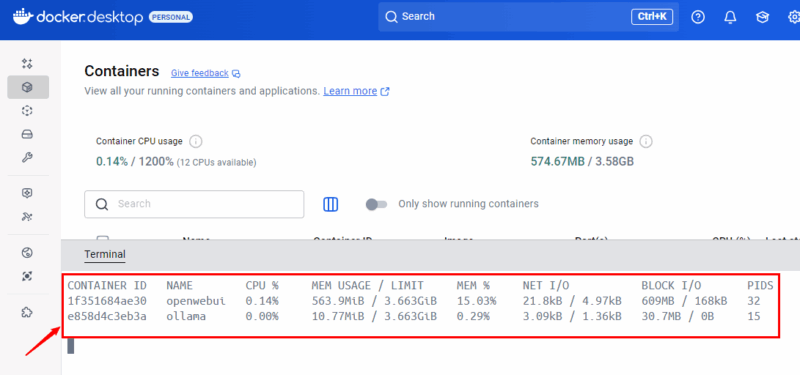This screenshot has height=375, width=800.
Task: Click the Give feedback chat icon
Action: coord(236,73)
